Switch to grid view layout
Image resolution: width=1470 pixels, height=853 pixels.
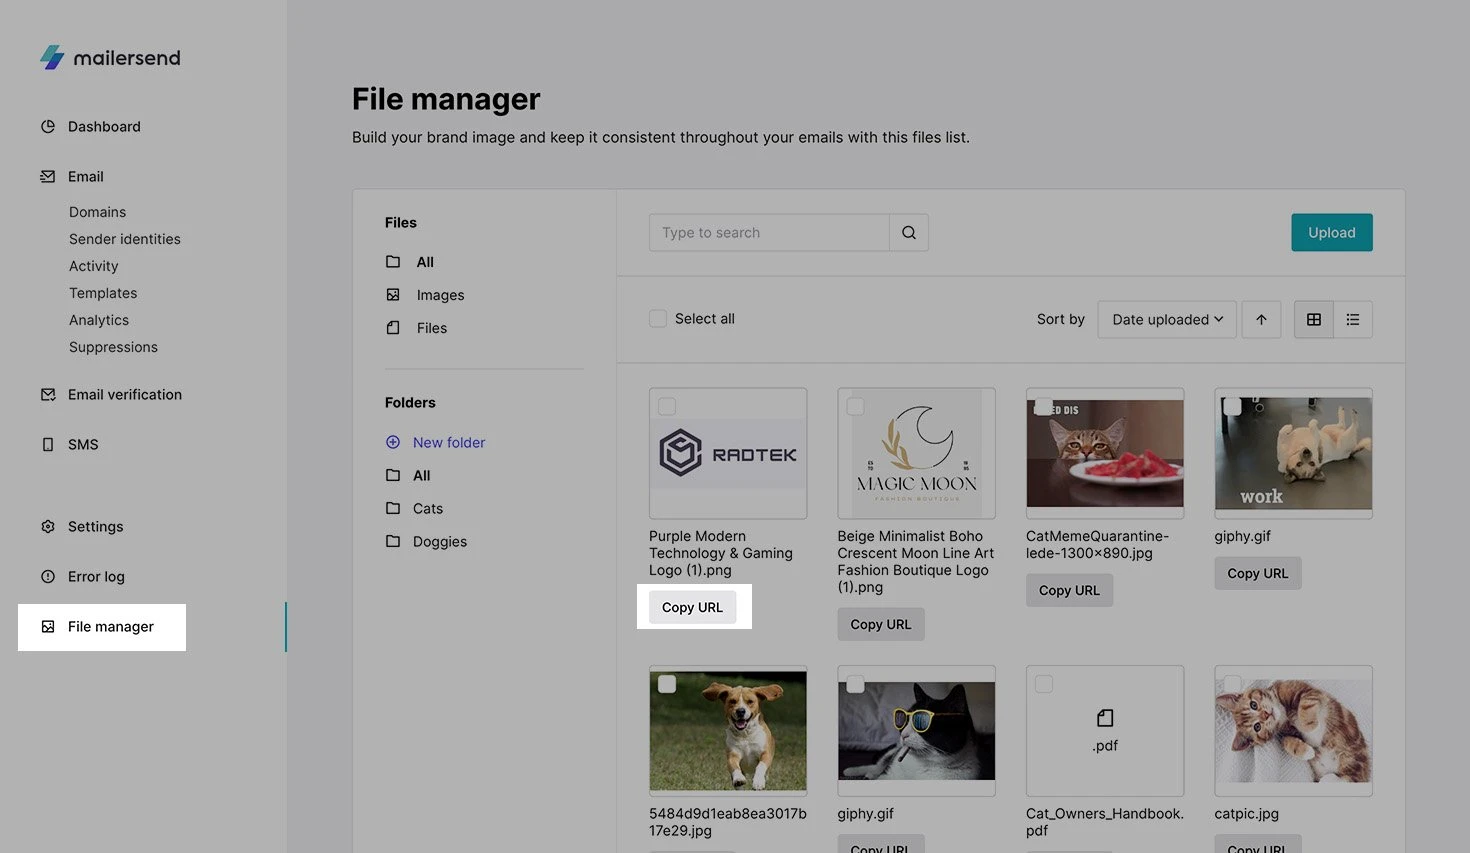(1313, 320)
